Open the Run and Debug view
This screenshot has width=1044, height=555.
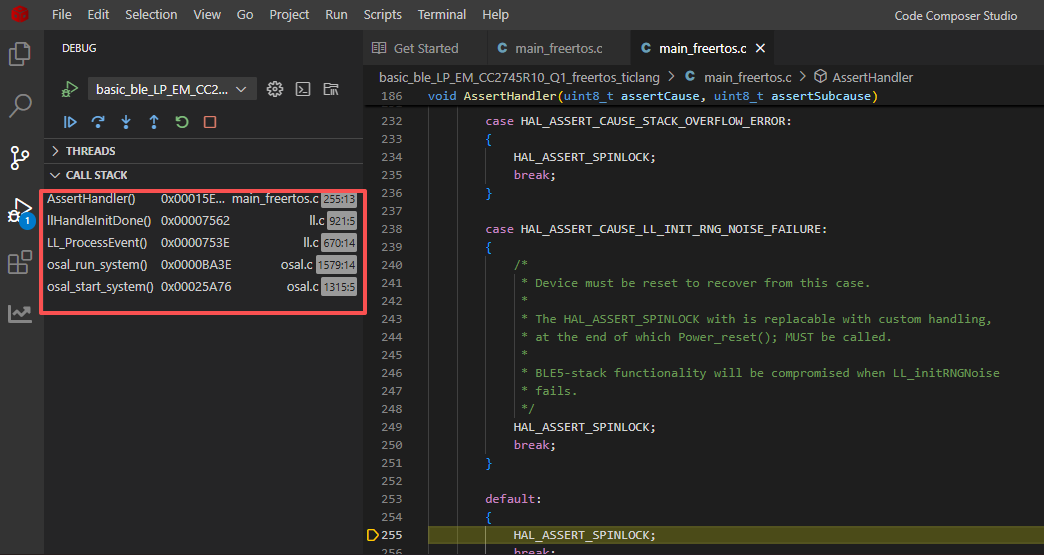tap(20, 211)
